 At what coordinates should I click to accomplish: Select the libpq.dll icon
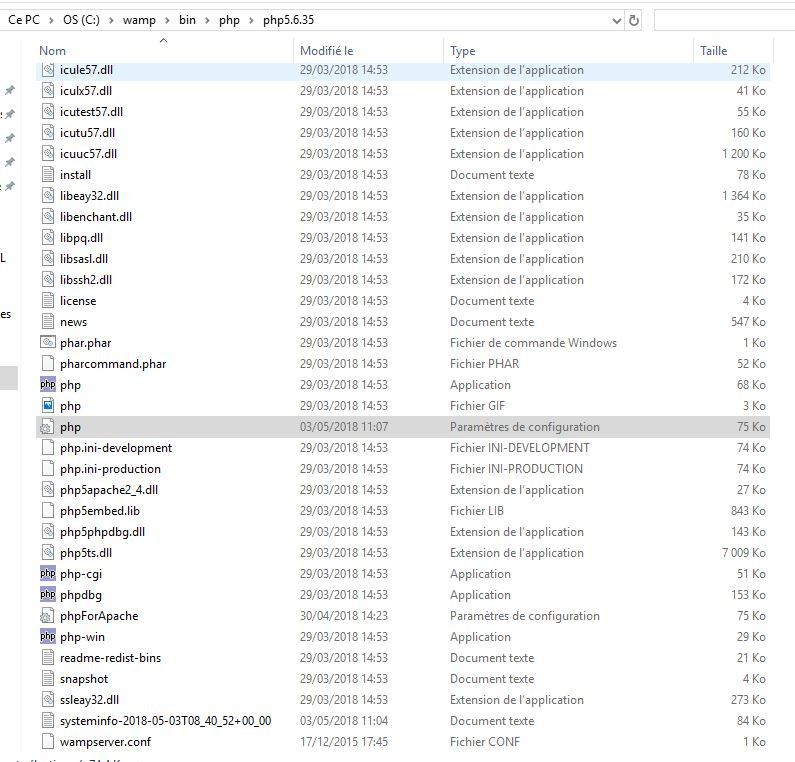(x=48, y=238)
